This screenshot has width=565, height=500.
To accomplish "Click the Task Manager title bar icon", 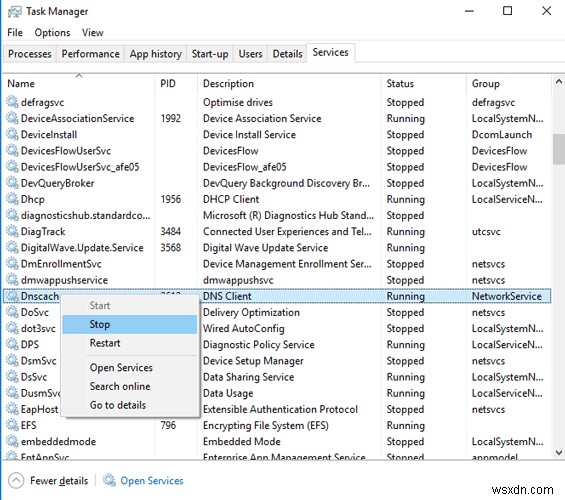I will click(x=14, y=12).
